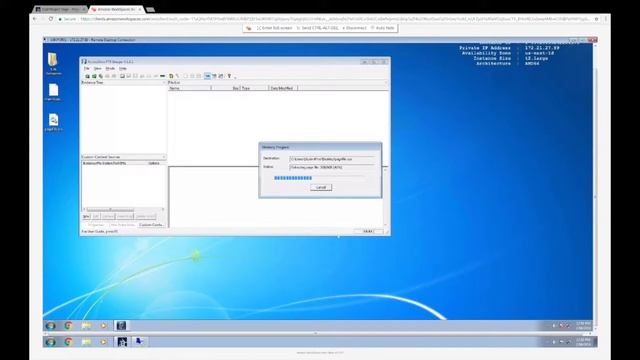Click the FTK Imager icon on the upper remote taskbar
Image resolution: width=640 pixels, height=360 pixels.
tap(121, 326)
